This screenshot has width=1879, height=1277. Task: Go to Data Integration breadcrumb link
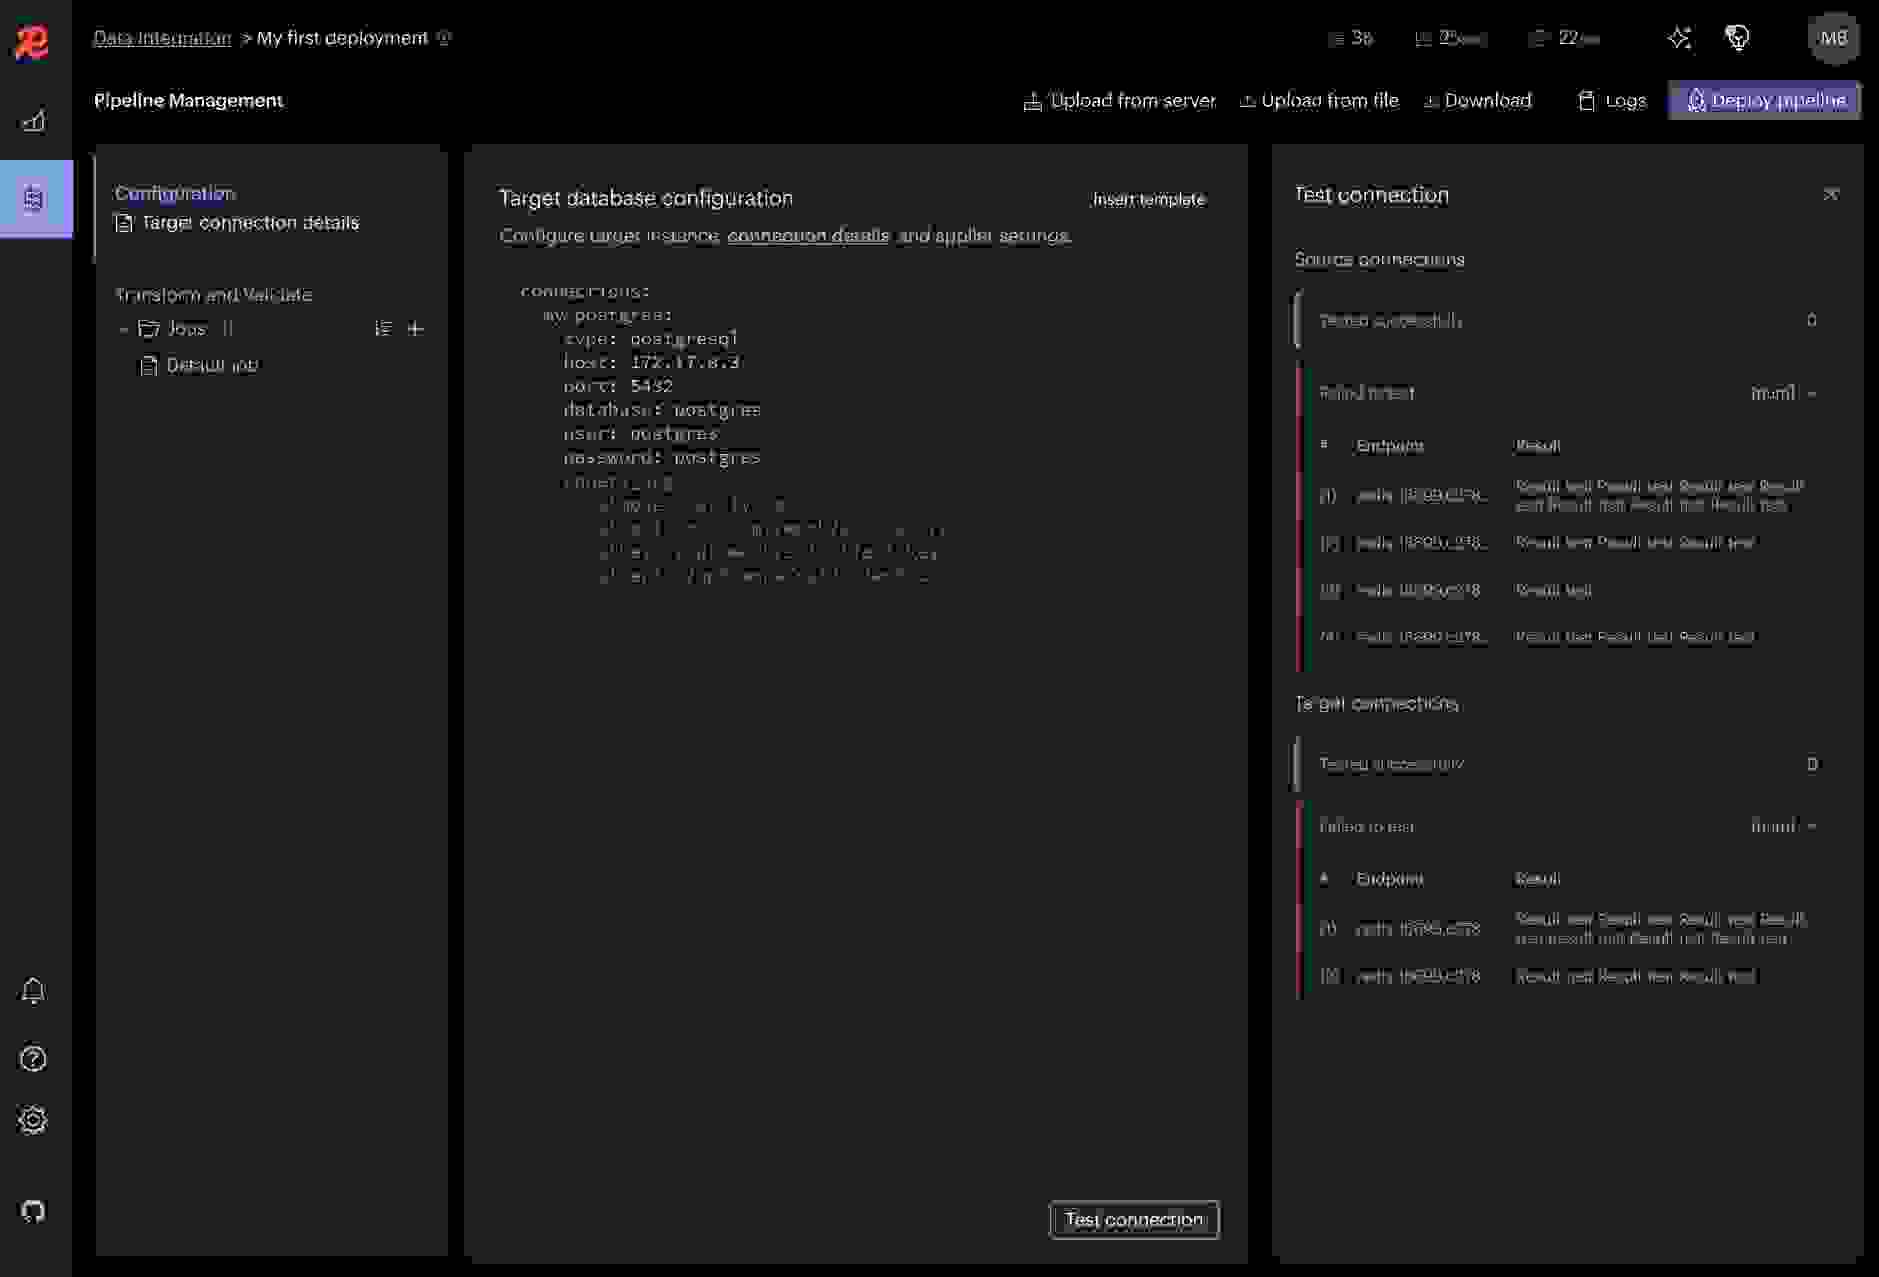(162, 38)
